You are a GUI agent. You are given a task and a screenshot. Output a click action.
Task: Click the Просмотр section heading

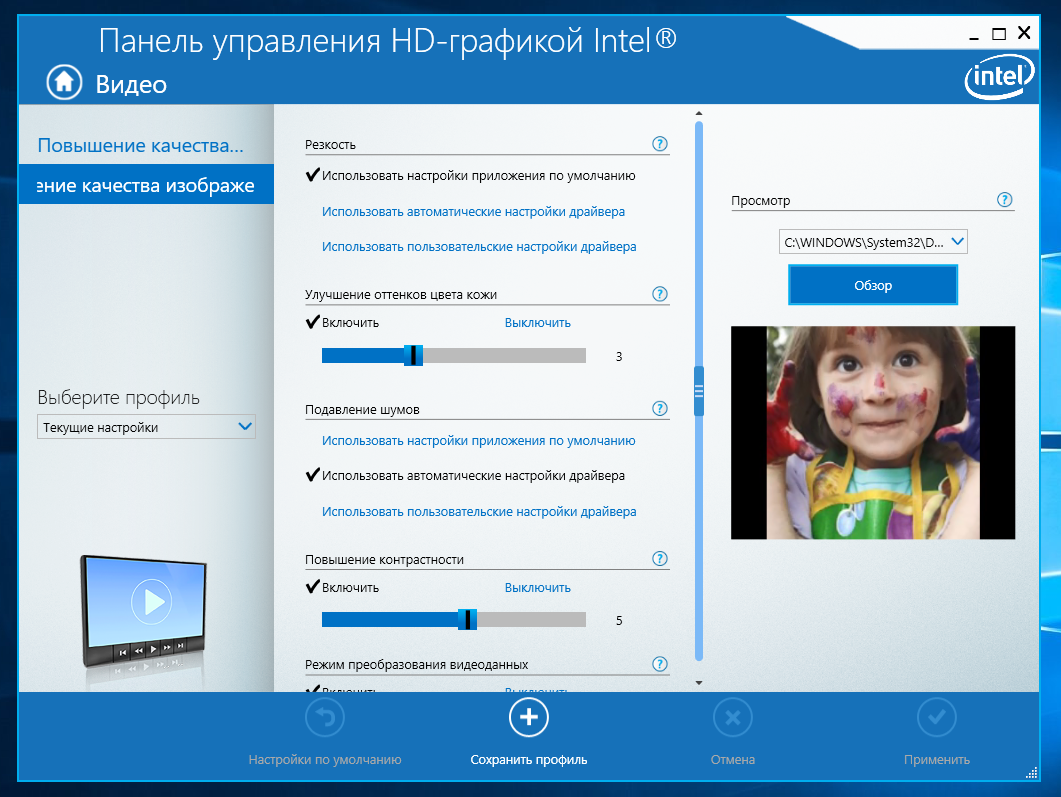[x=761, y=201]
